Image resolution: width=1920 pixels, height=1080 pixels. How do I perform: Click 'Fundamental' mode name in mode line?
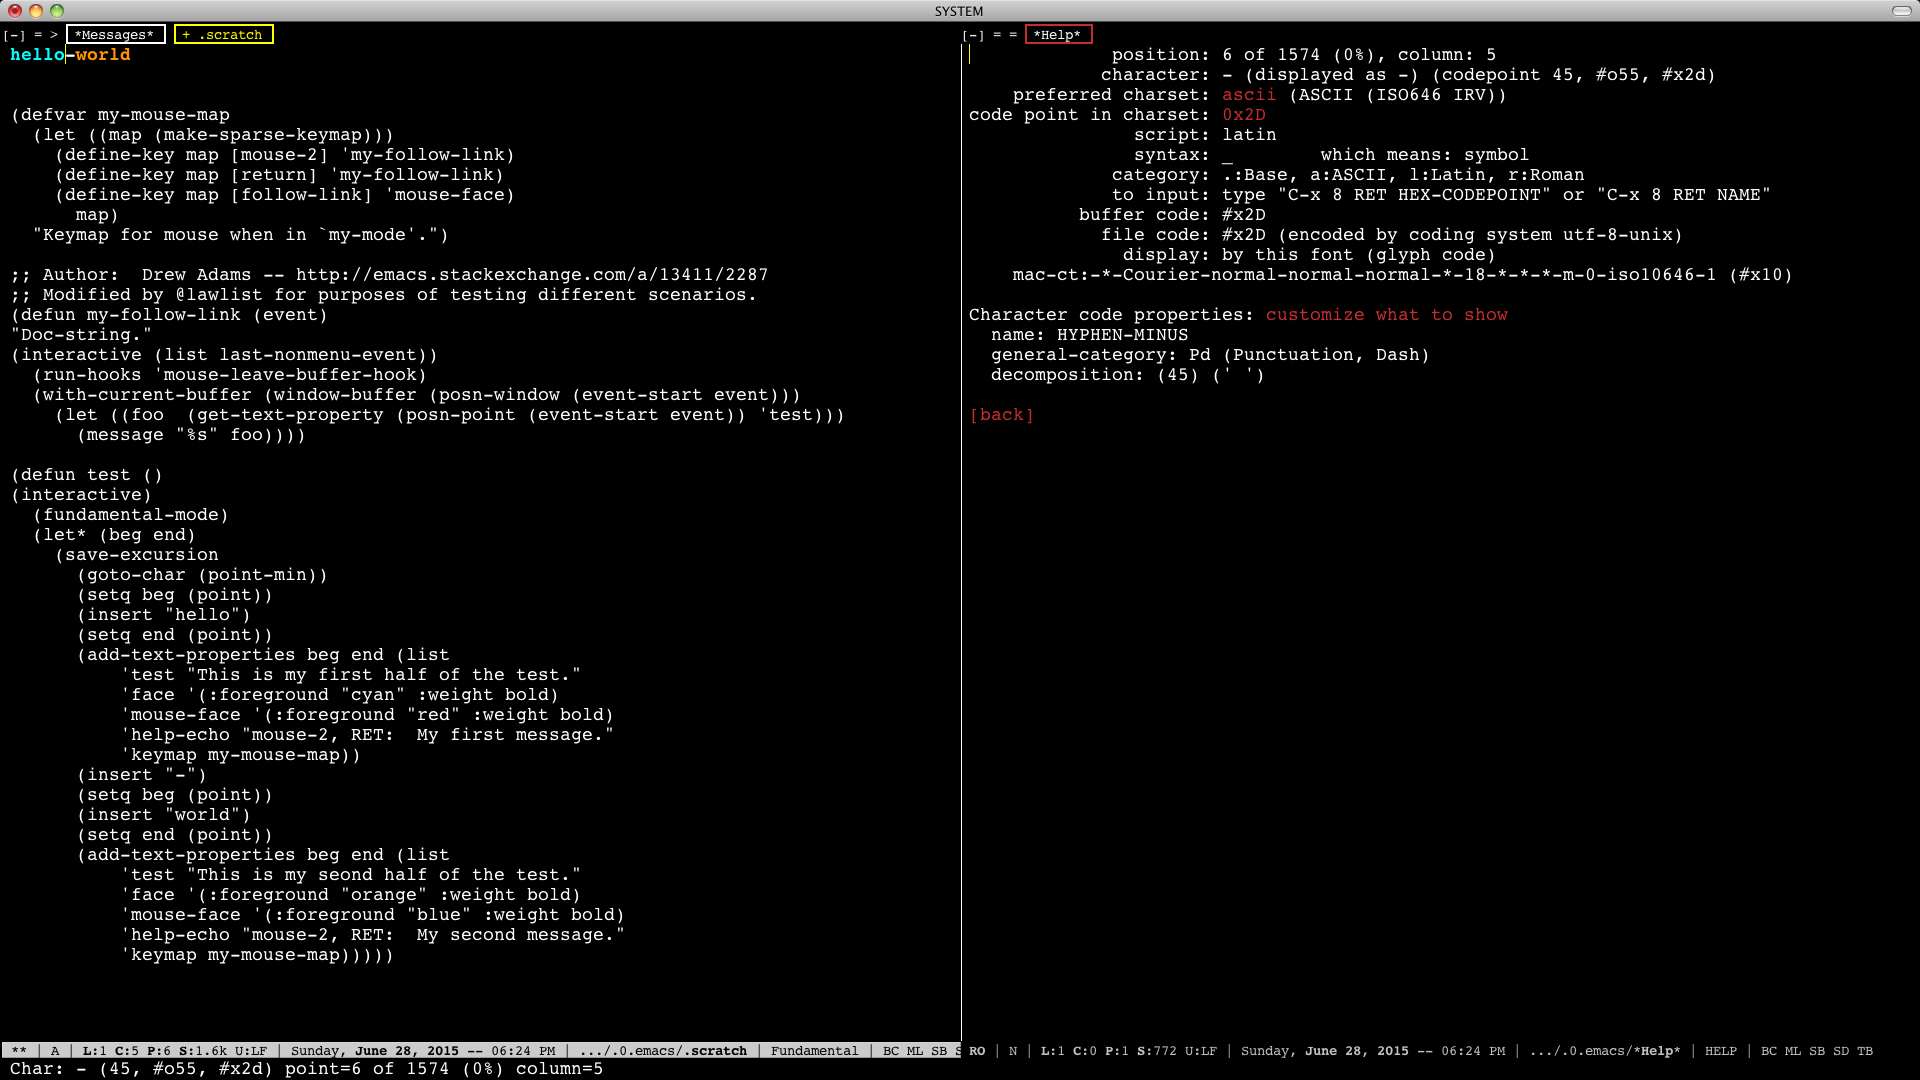814,1051
